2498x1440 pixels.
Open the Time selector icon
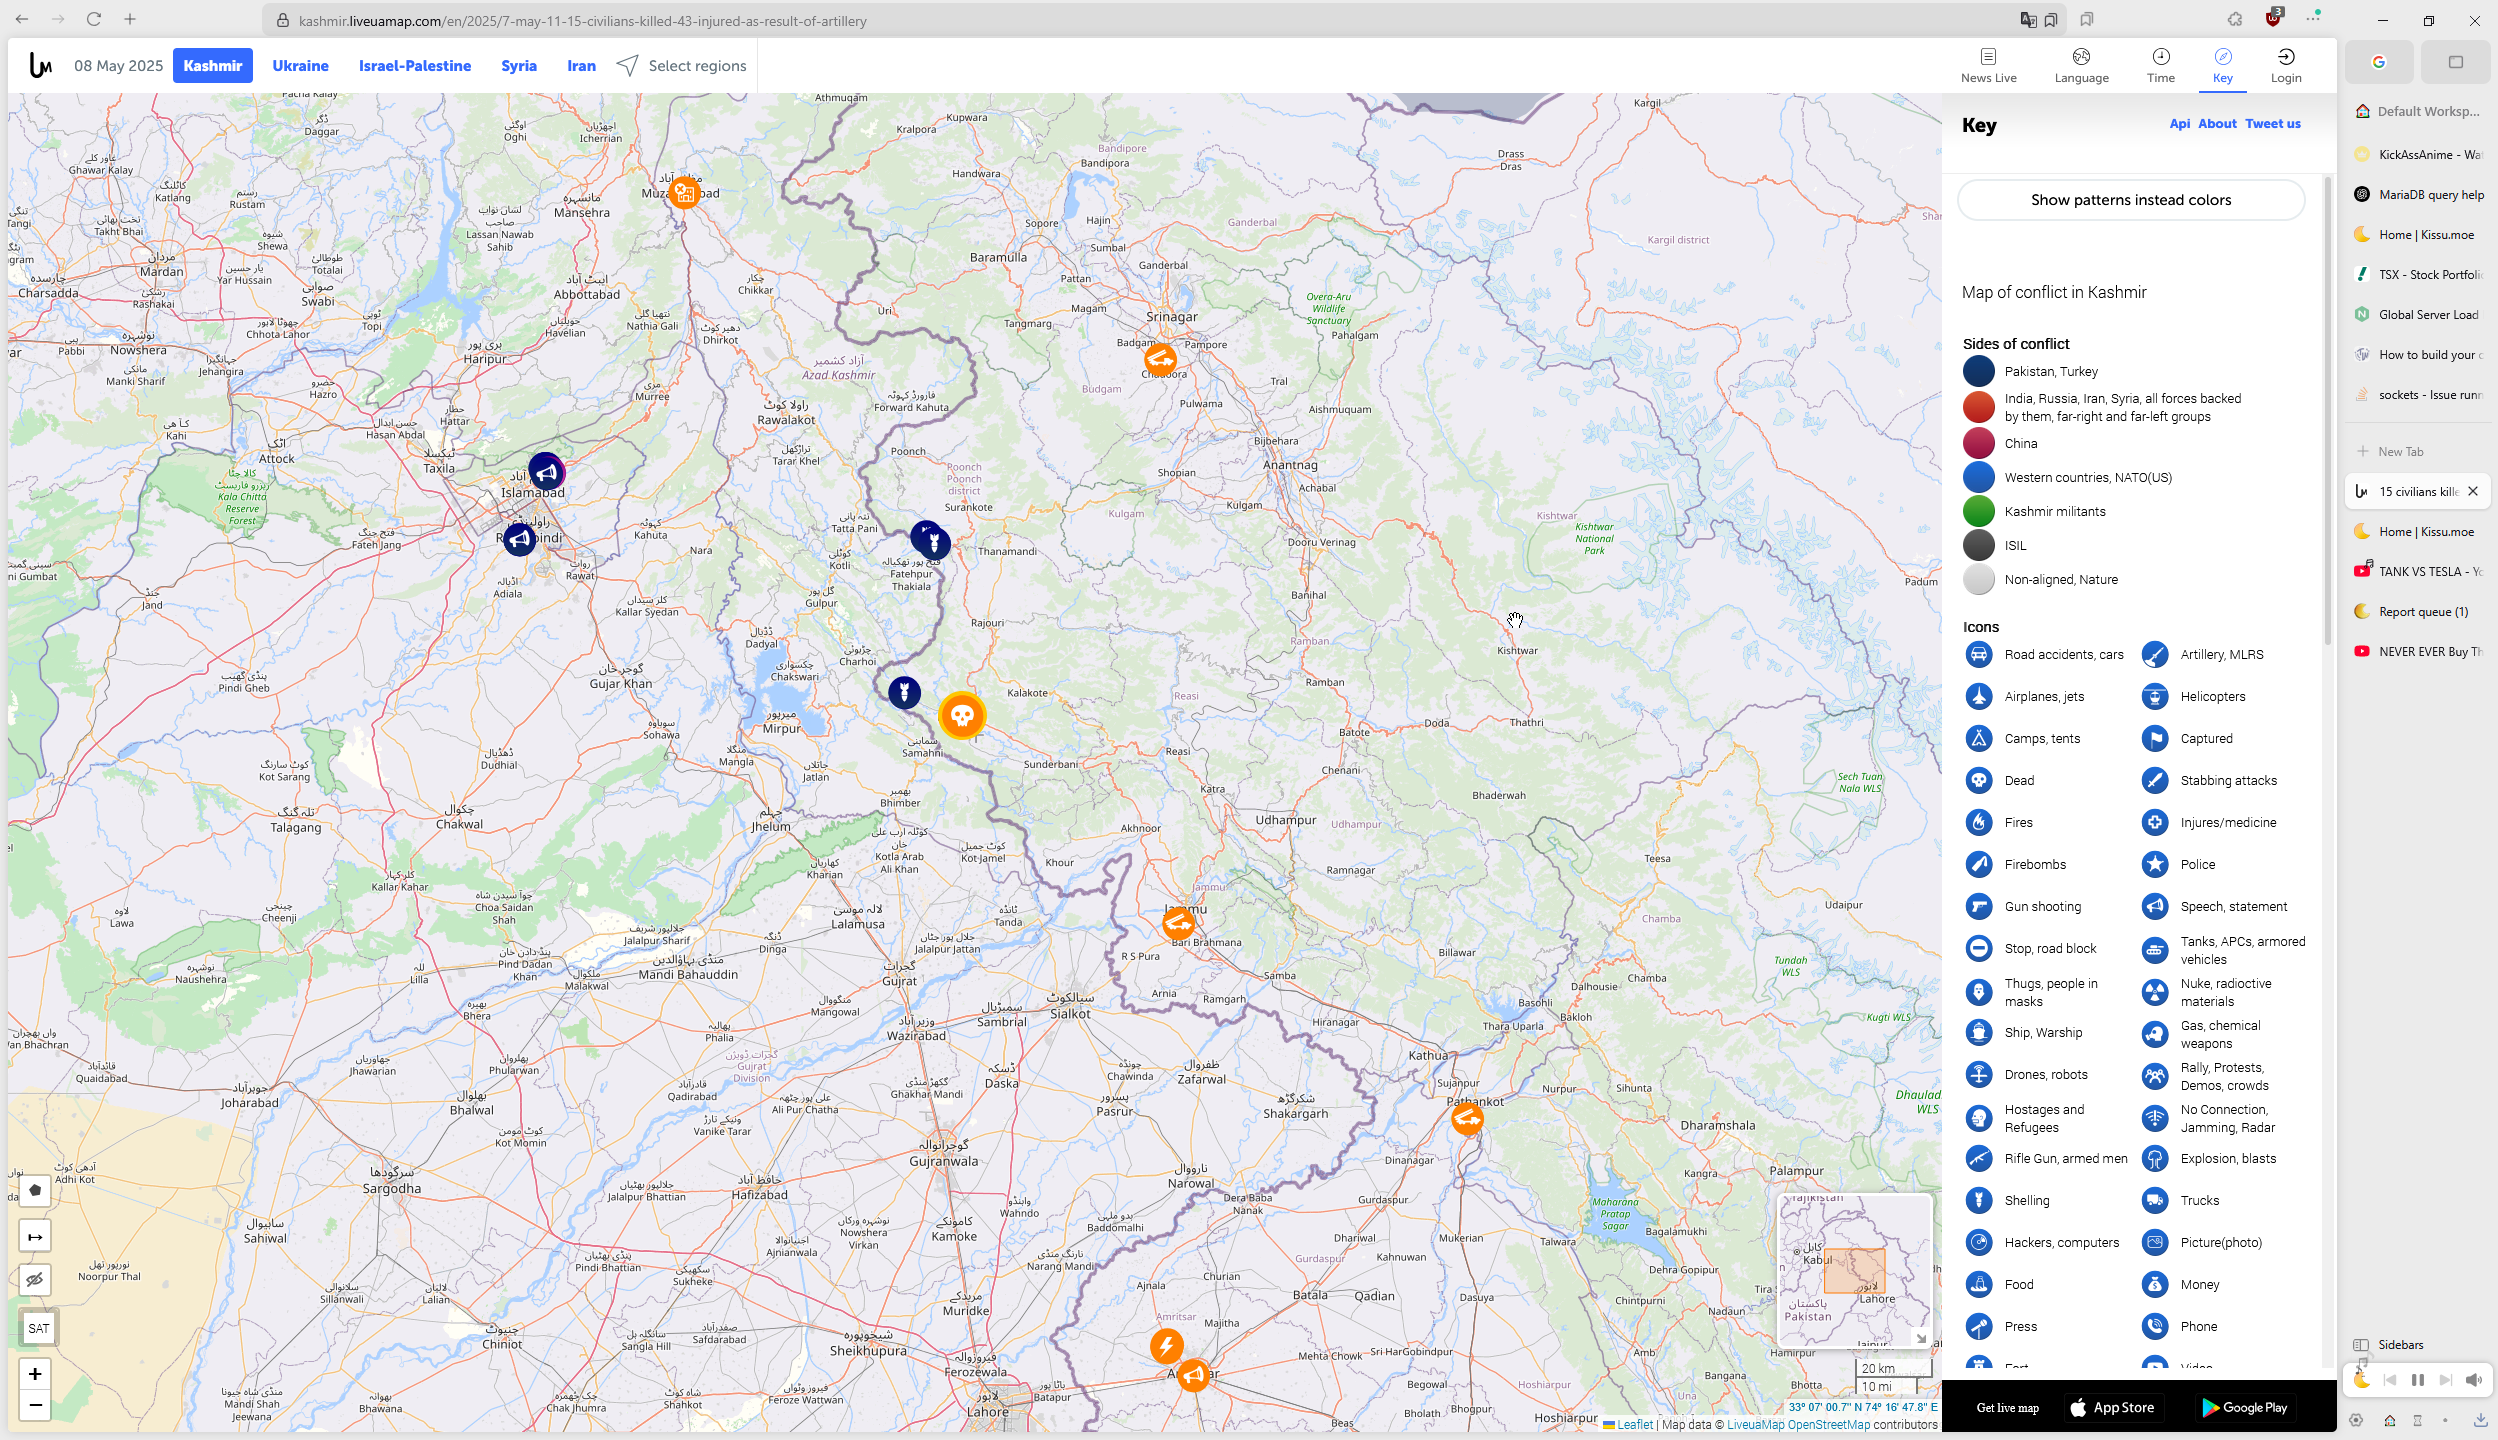coord(2160,66)
